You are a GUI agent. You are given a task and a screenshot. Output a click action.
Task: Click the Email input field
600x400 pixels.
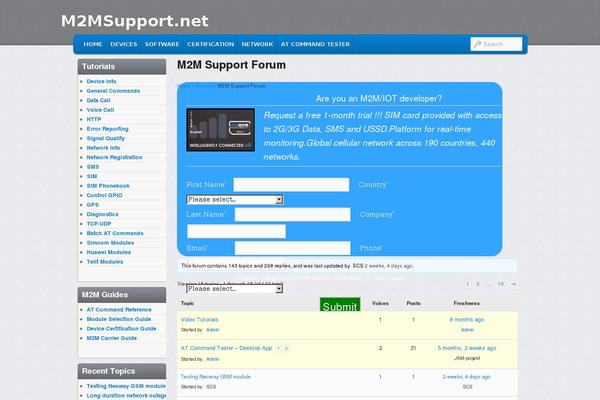point(292,248)
